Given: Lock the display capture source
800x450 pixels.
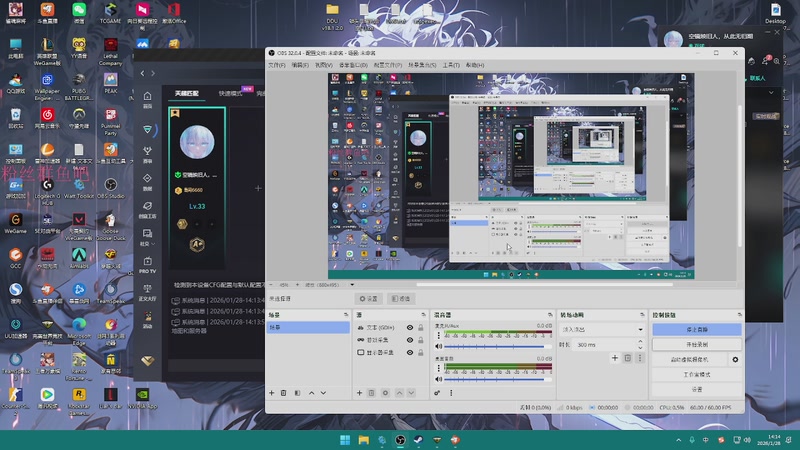Looking at the screenshot, I should click(x=421, y=353).
